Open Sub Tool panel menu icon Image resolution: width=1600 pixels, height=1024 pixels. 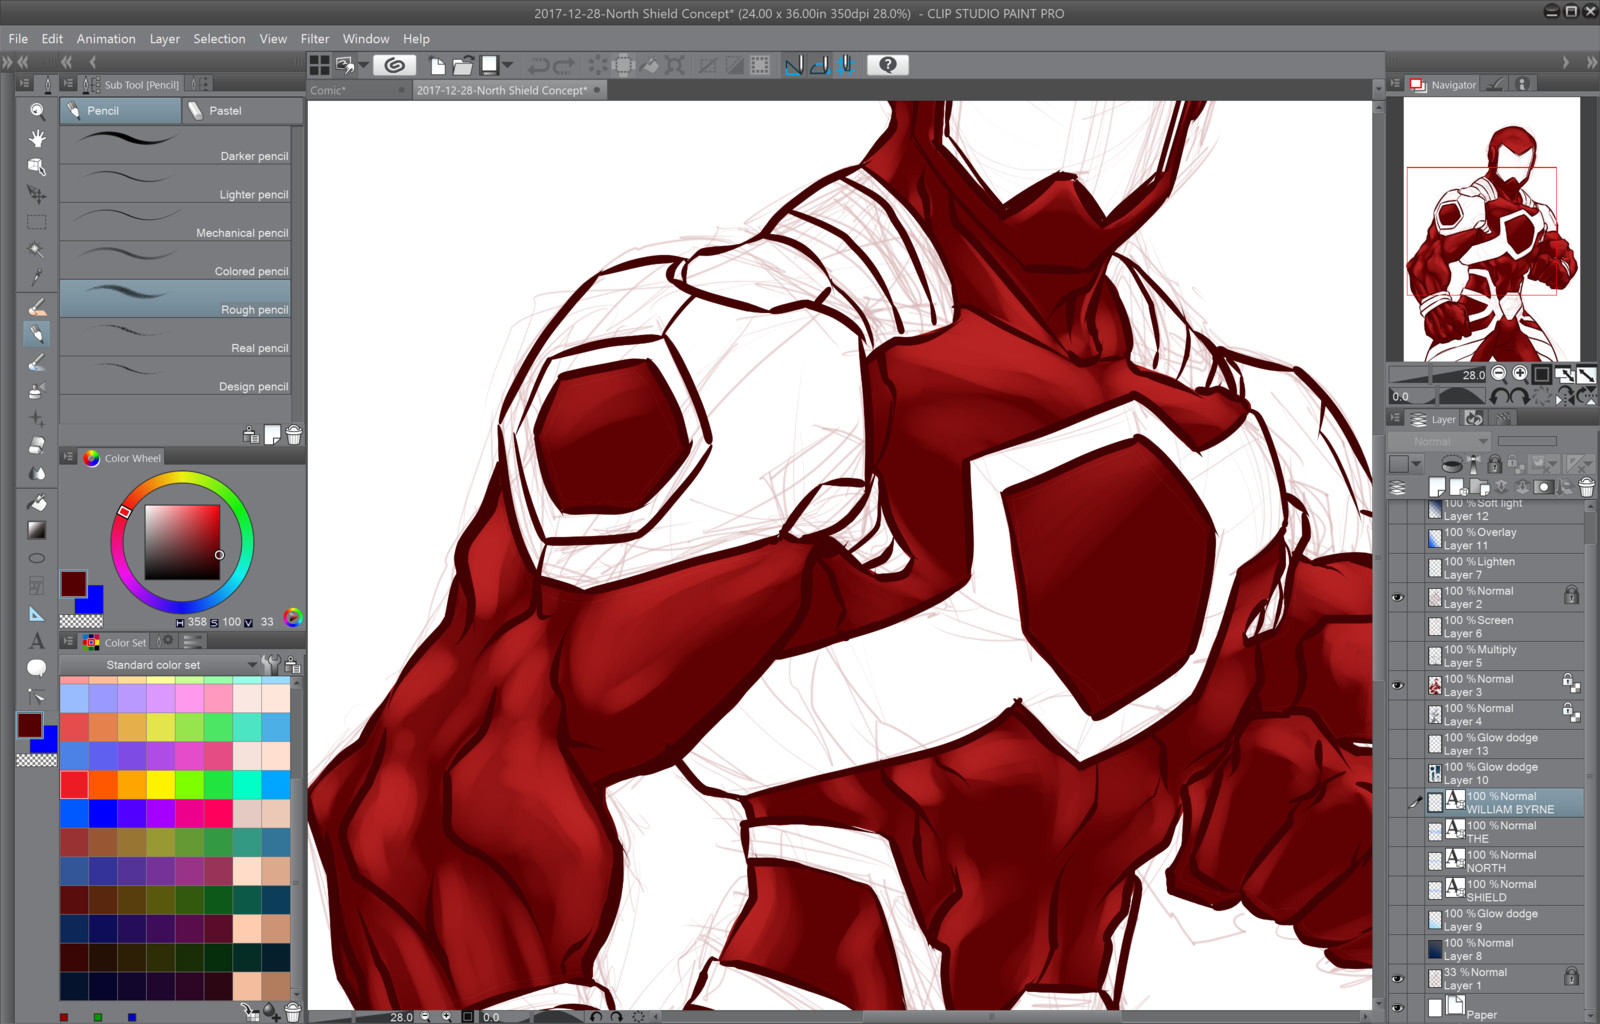[x=68, y=84]
